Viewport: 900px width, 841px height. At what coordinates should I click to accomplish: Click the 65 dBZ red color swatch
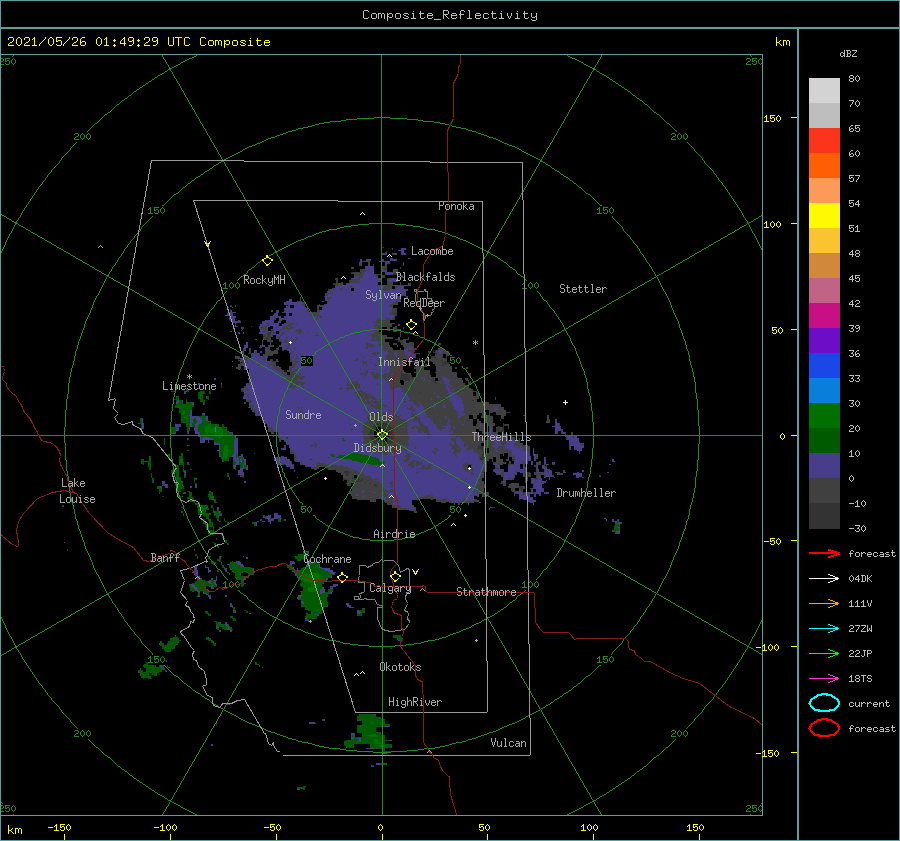click(824, 140)
